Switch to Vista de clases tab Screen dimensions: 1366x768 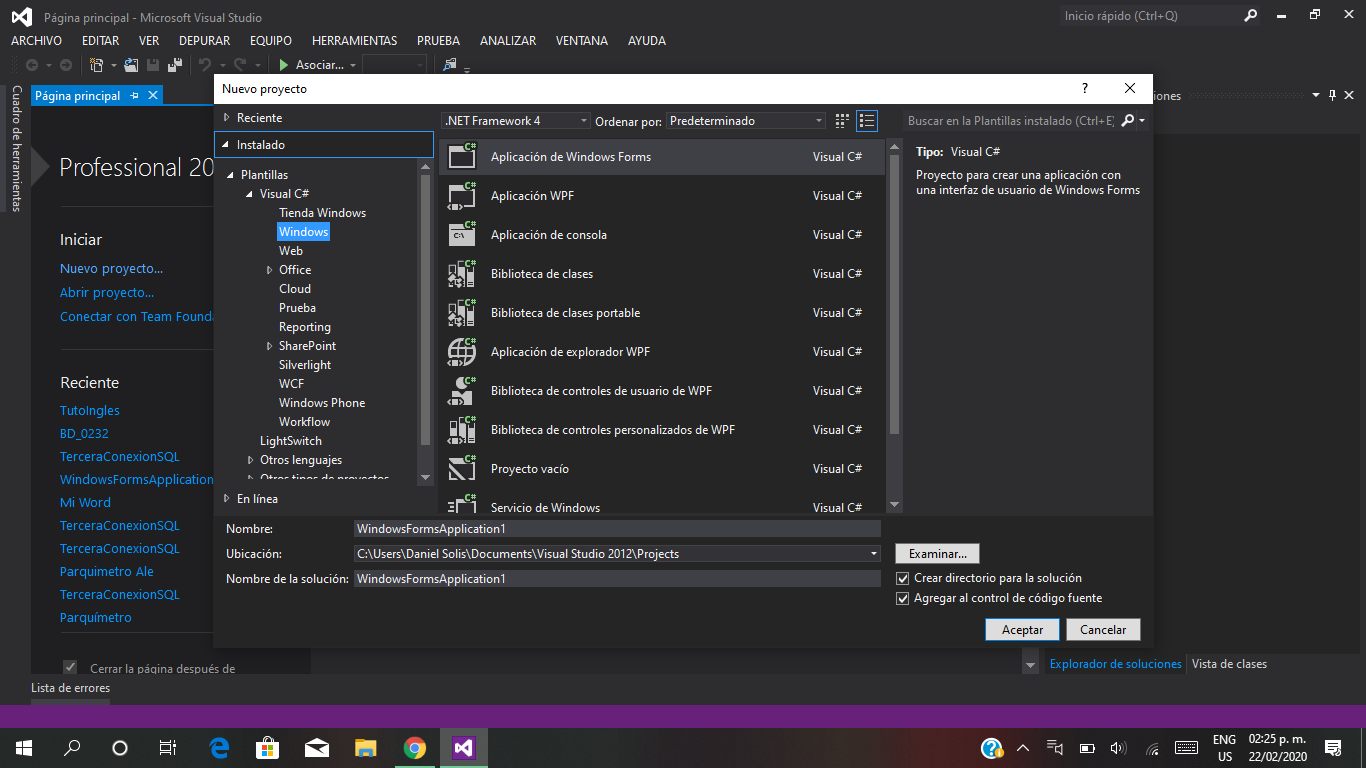[1229, 664]
